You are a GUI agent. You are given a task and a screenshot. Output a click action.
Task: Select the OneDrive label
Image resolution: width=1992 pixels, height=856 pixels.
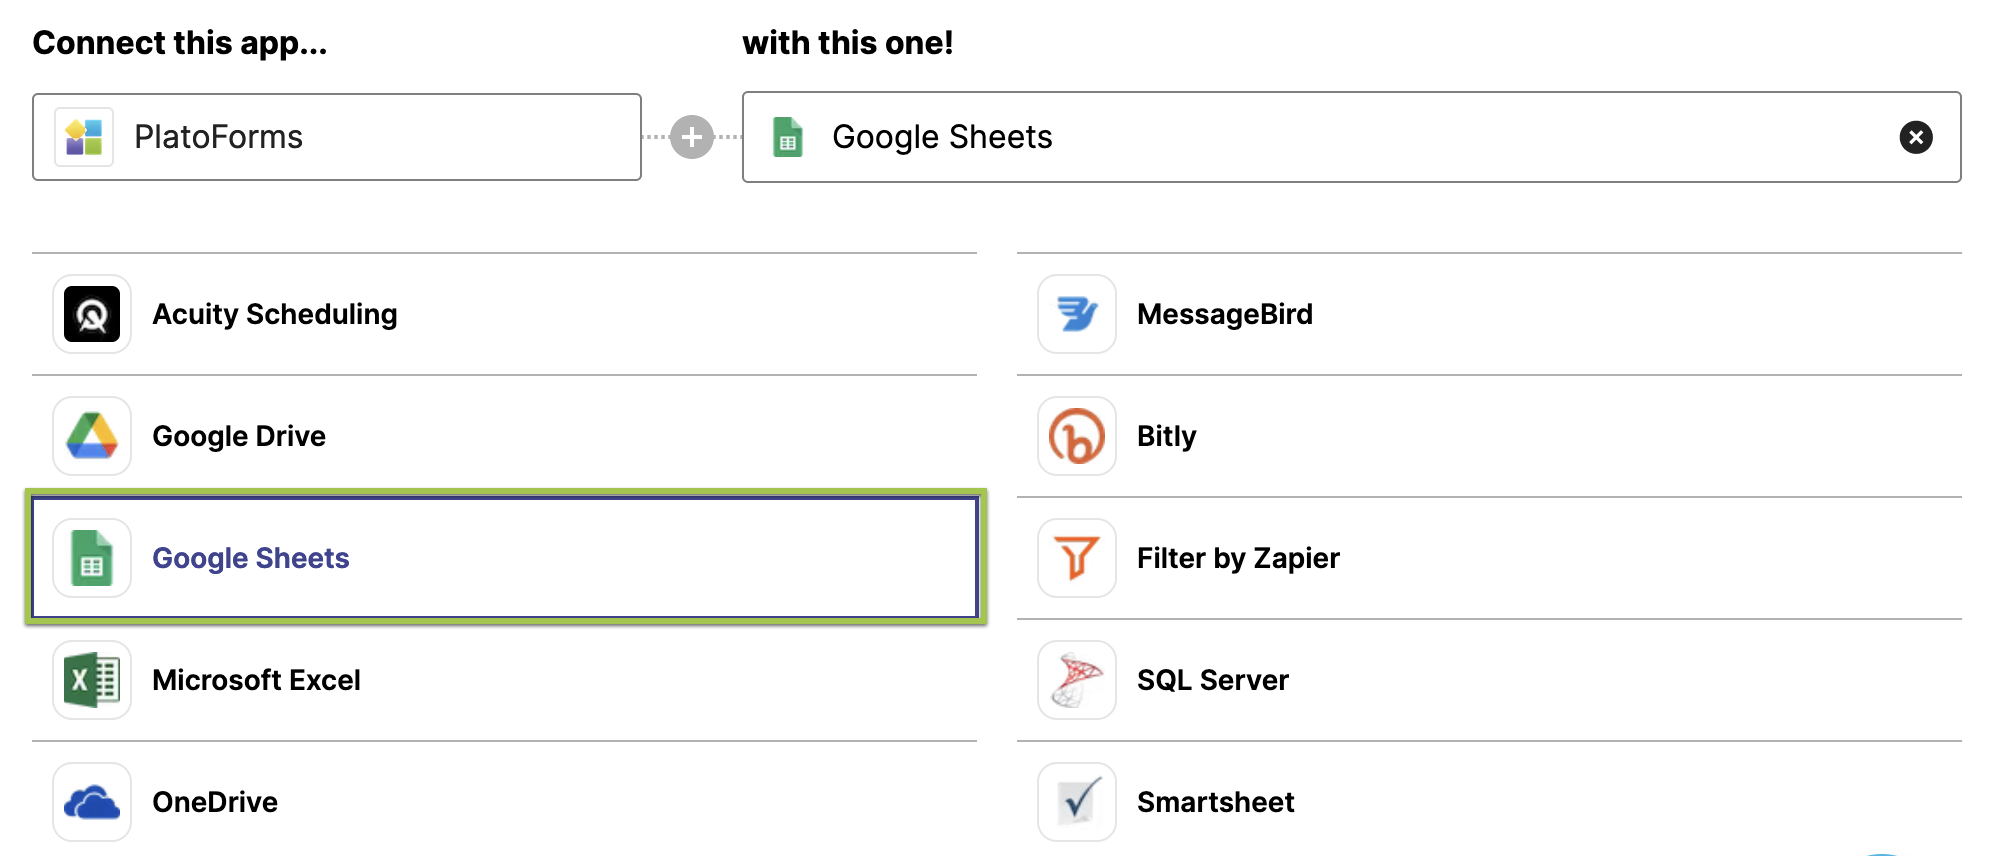(215, 802)
